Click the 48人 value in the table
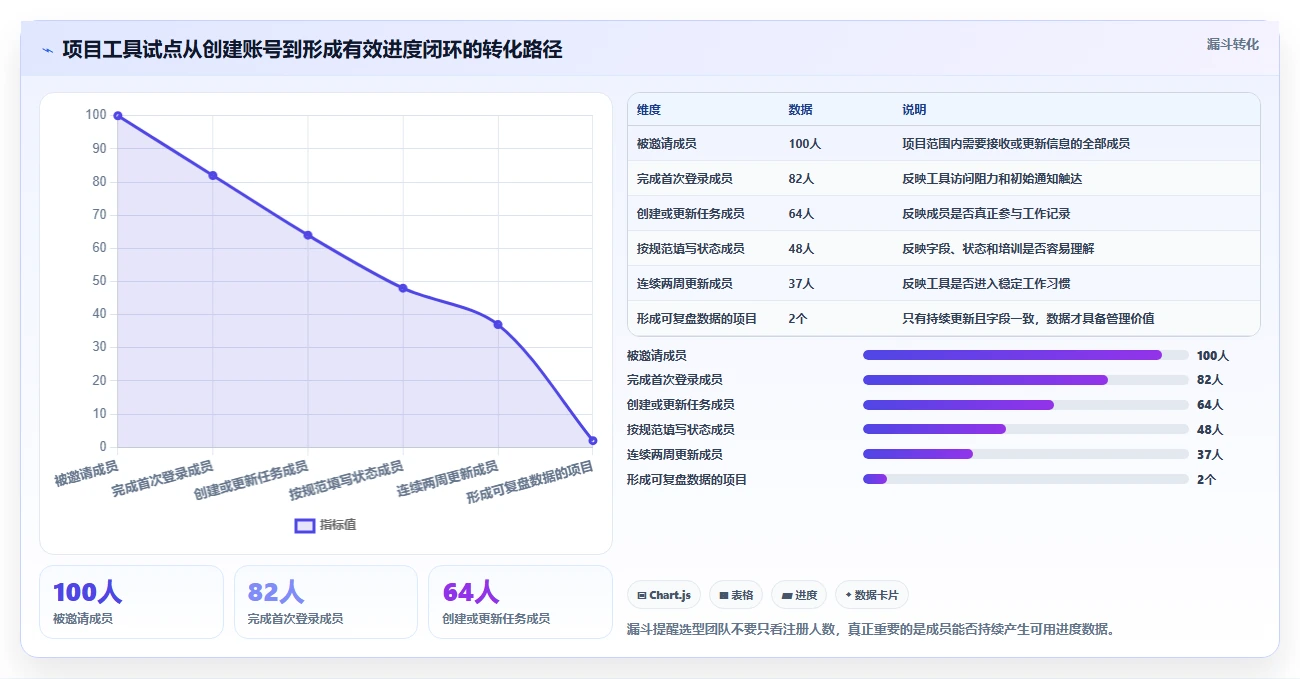 [801, 249]
